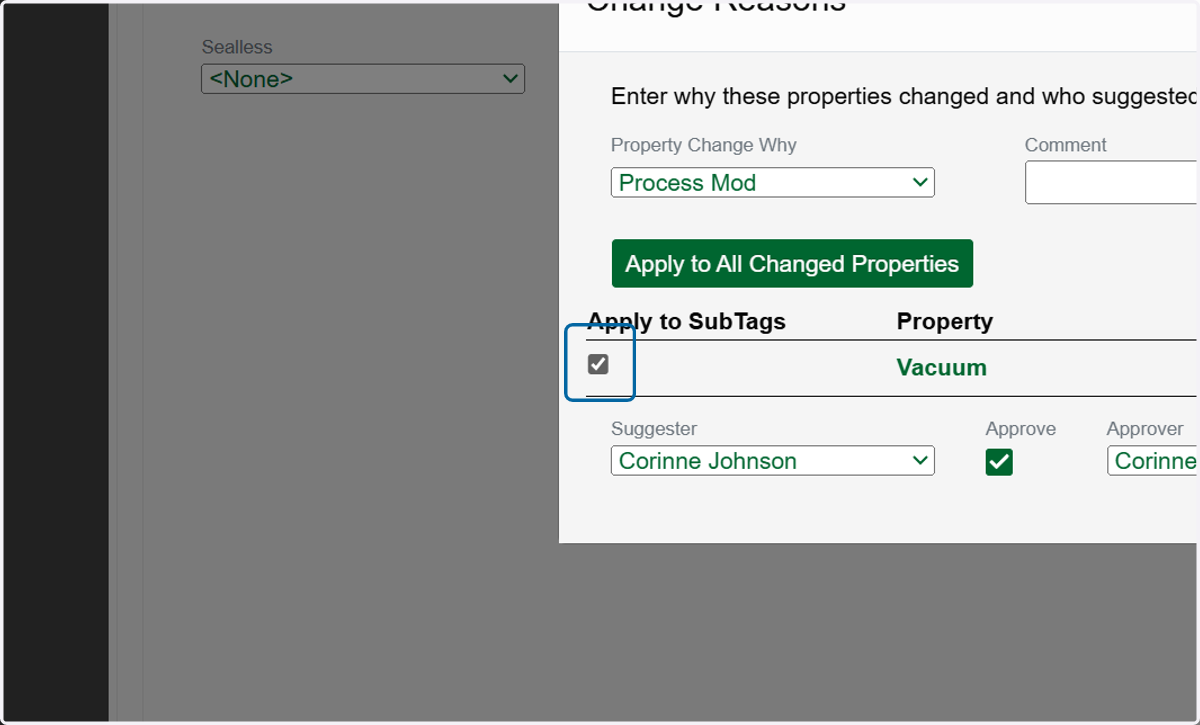Viewport: 1200px width, 725px height.
Task: Click Apply to All Changed Properties button
Action: [792, 263]
